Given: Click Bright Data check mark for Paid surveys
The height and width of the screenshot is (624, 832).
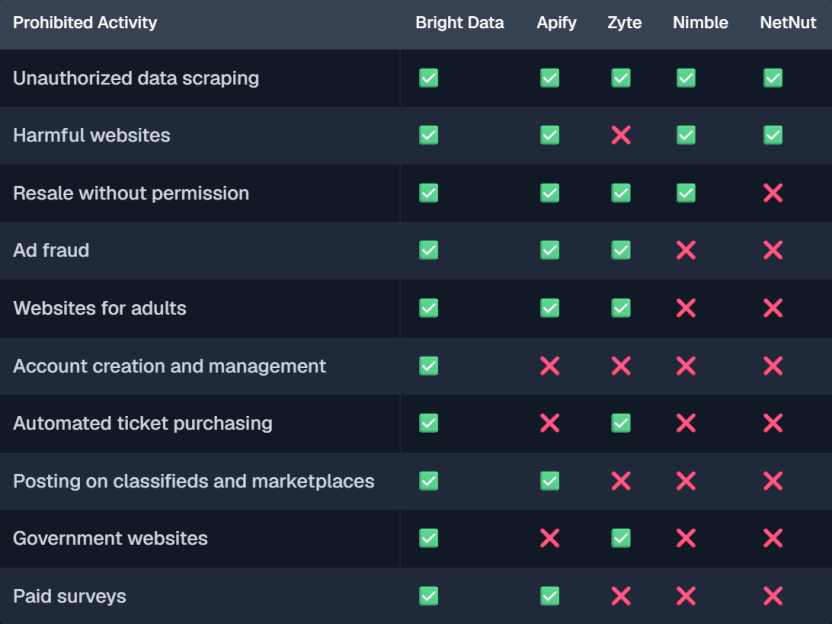Looking at the screenshot, I should point(428,596).
